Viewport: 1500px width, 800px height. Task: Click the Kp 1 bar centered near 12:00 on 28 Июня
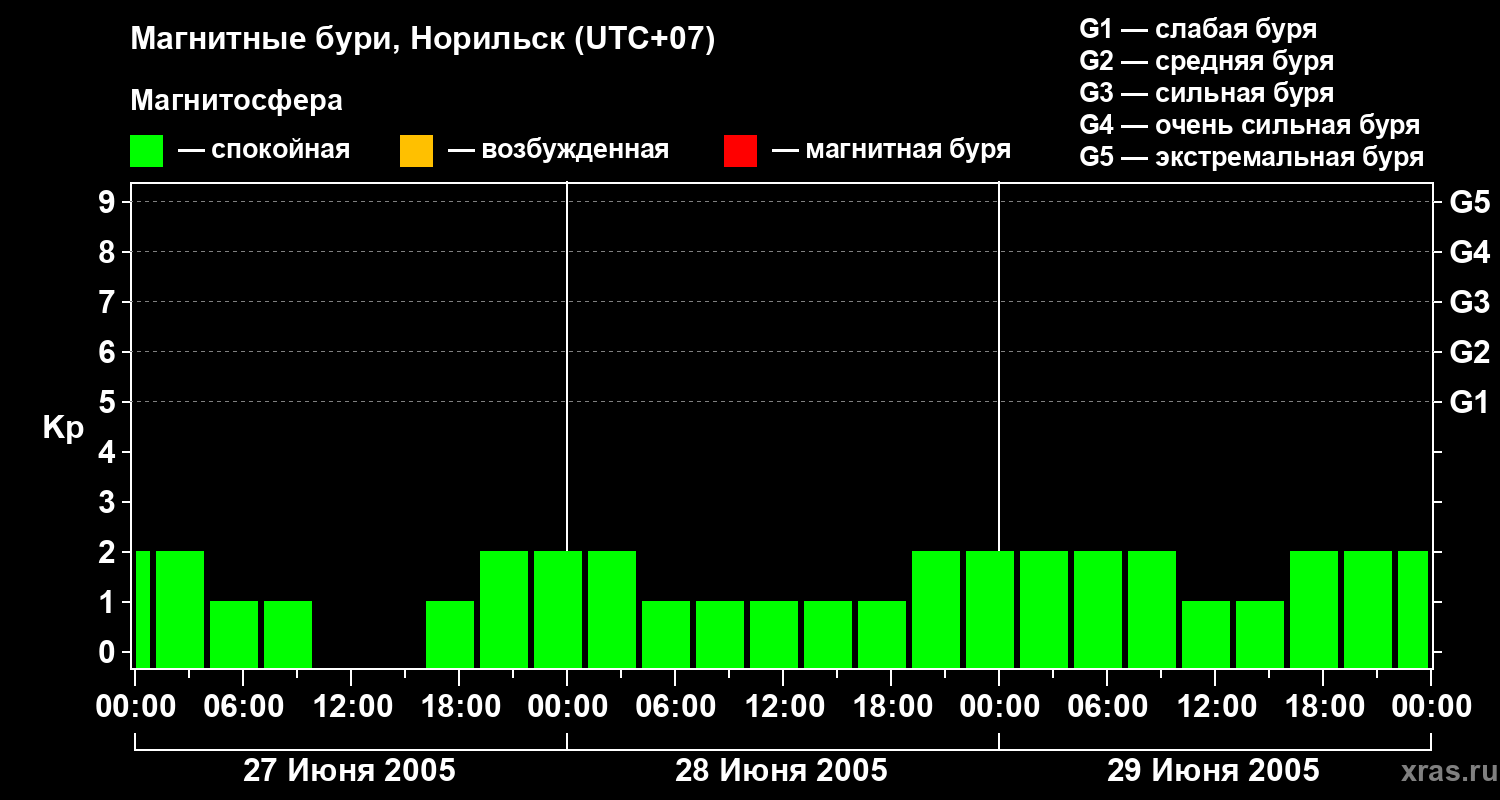coord(774,634)
